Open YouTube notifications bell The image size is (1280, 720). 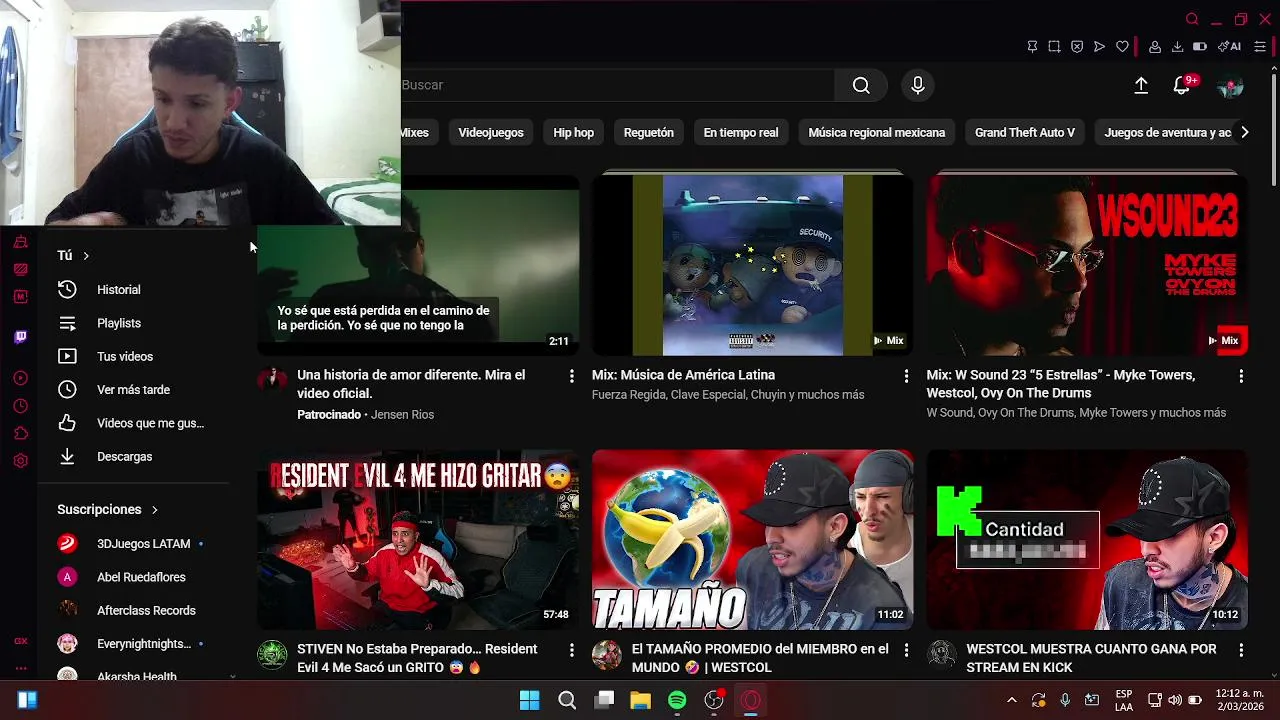pos(1182,86)
